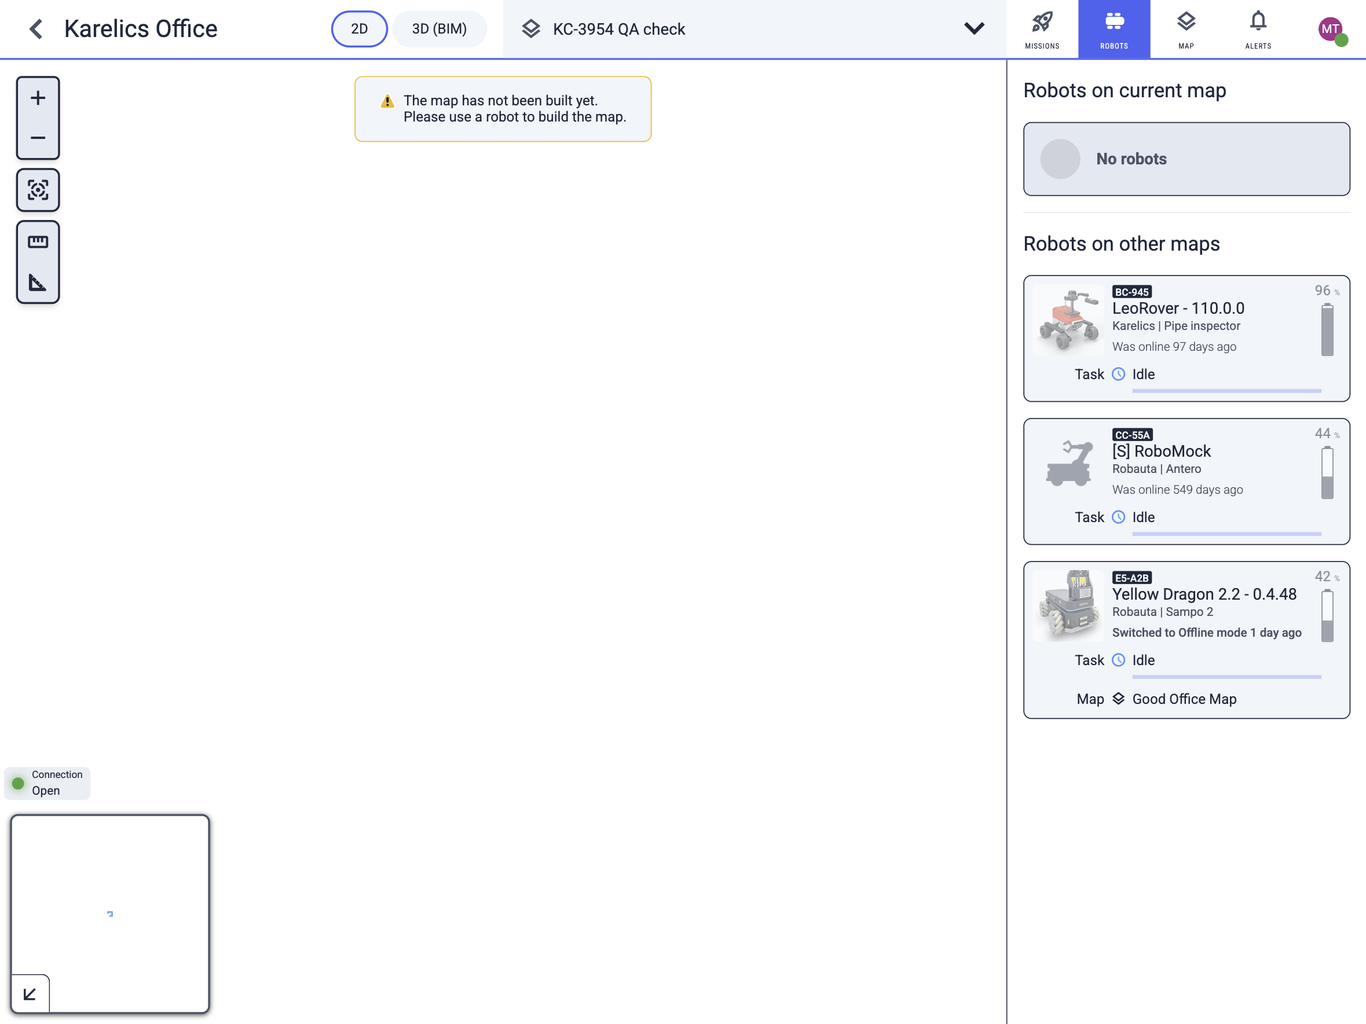Click the Yellow Dragon robot image
The height and width of the screenshot is (1024, 1366).
(1069, 606)
